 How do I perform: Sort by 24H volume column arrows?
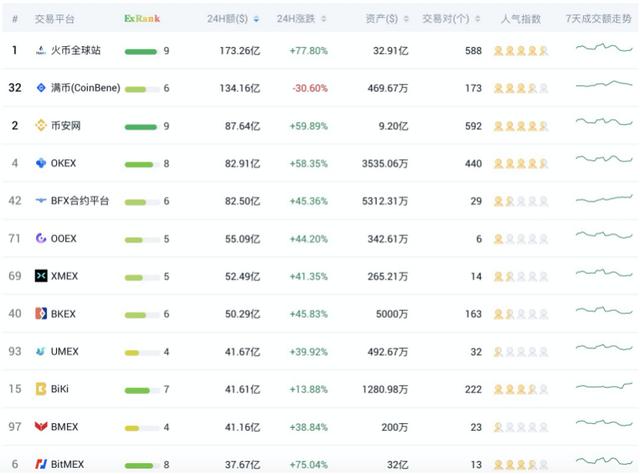point(256,19)
